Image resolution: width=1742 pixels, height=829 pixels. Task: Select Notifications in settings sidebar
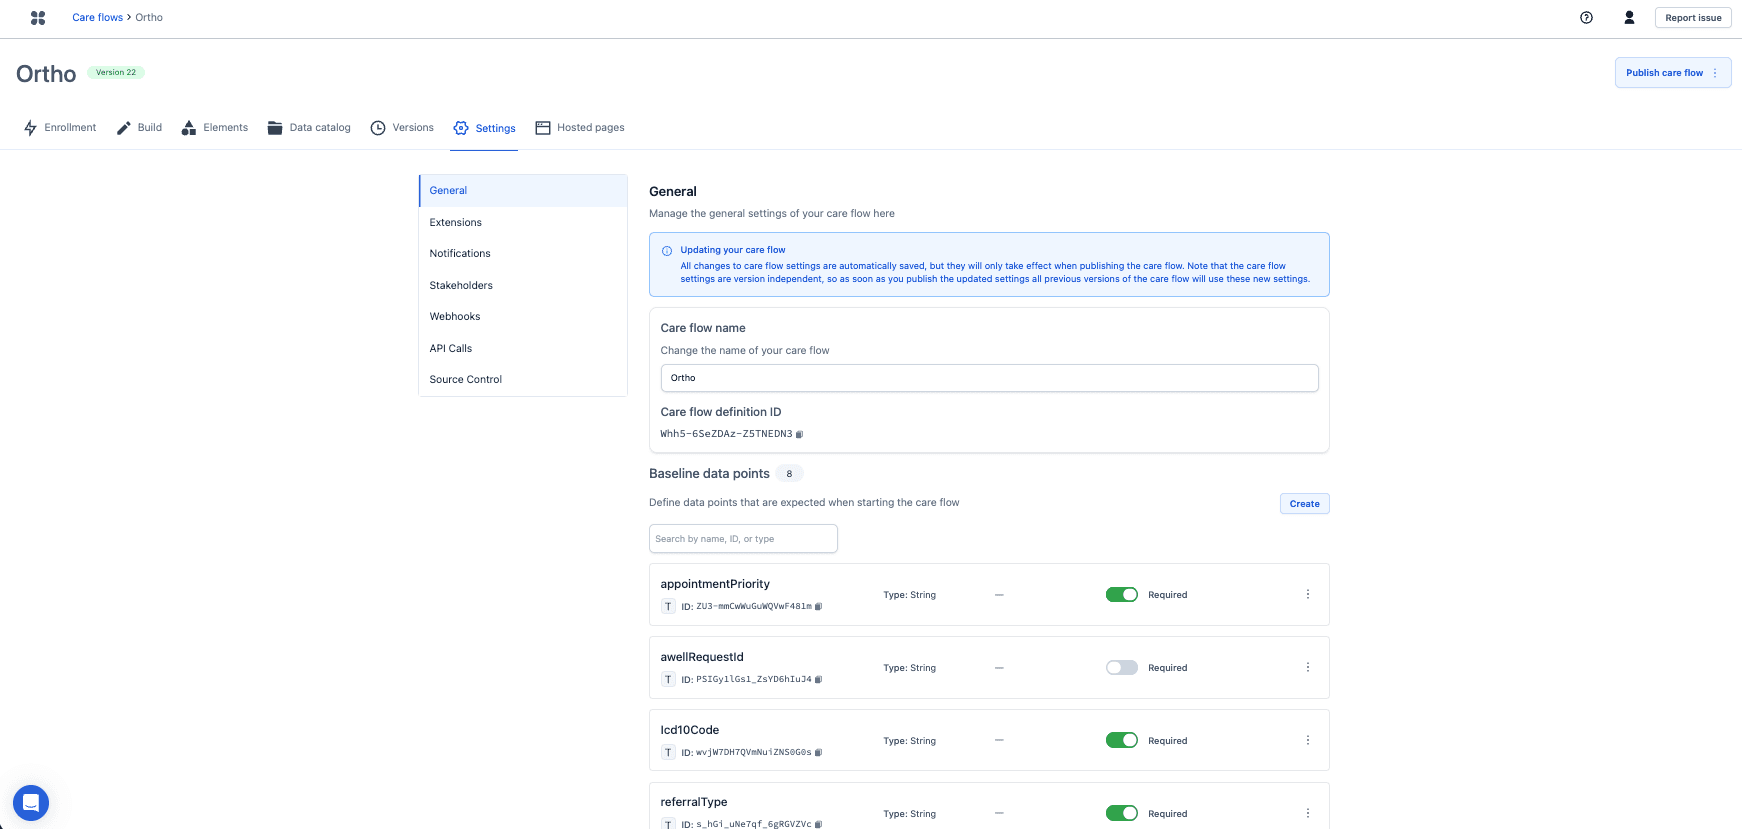pos(523,254)
